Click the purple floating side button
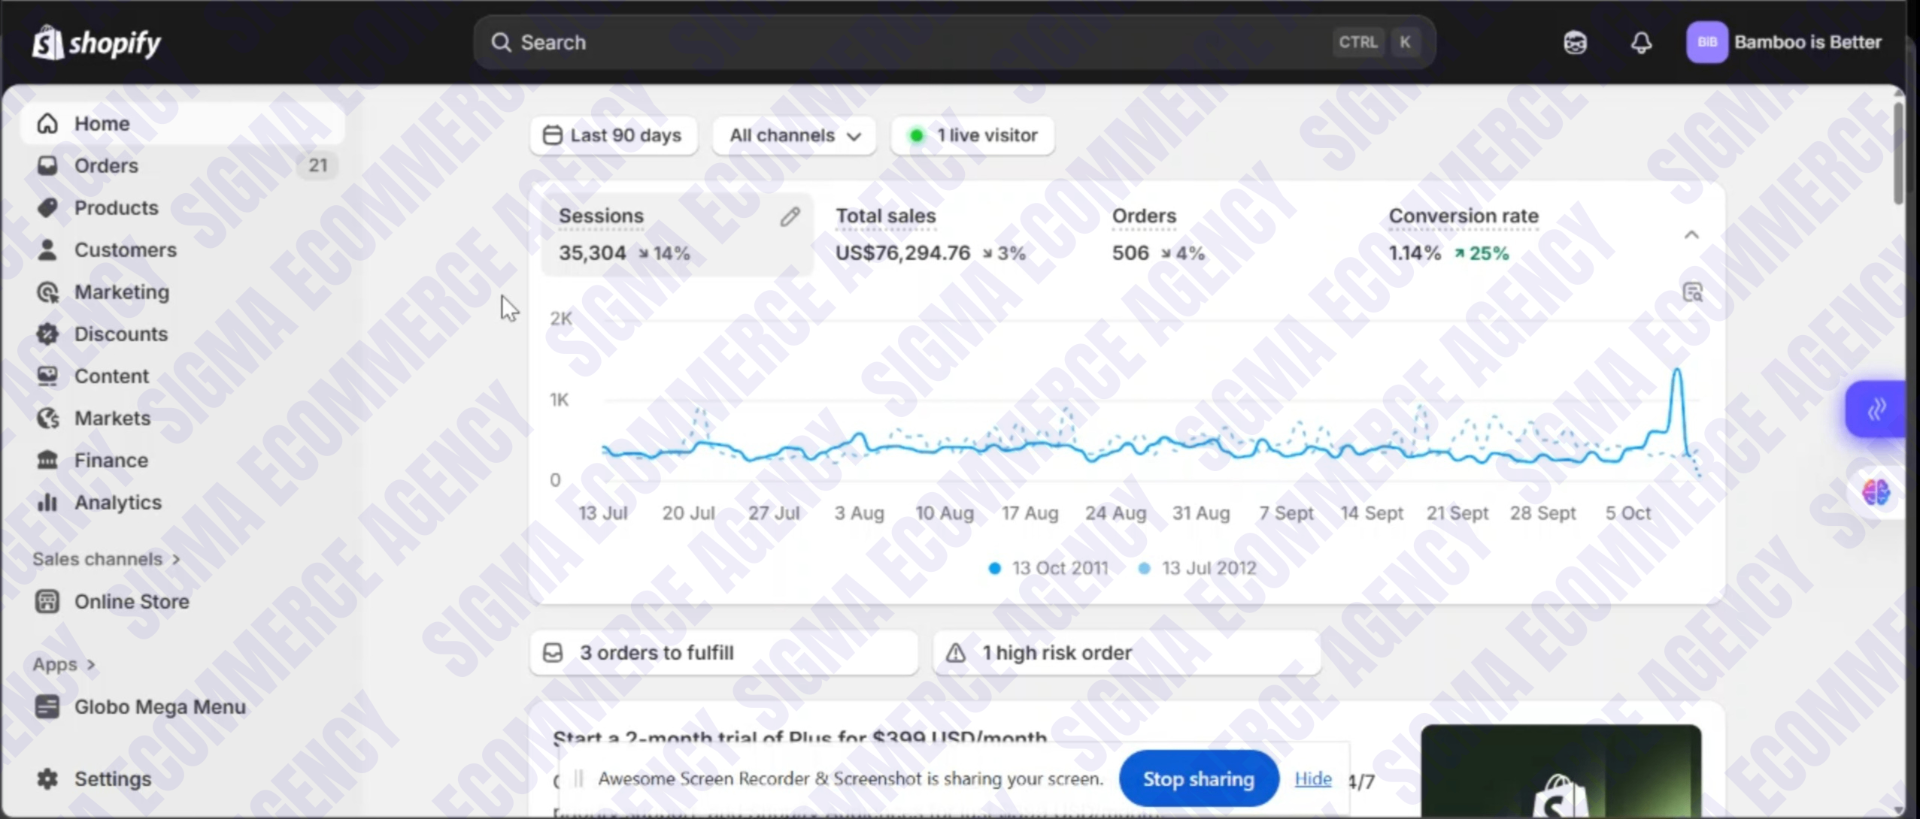Screen dimensions: 1920x819 [x=1875, y=408]
